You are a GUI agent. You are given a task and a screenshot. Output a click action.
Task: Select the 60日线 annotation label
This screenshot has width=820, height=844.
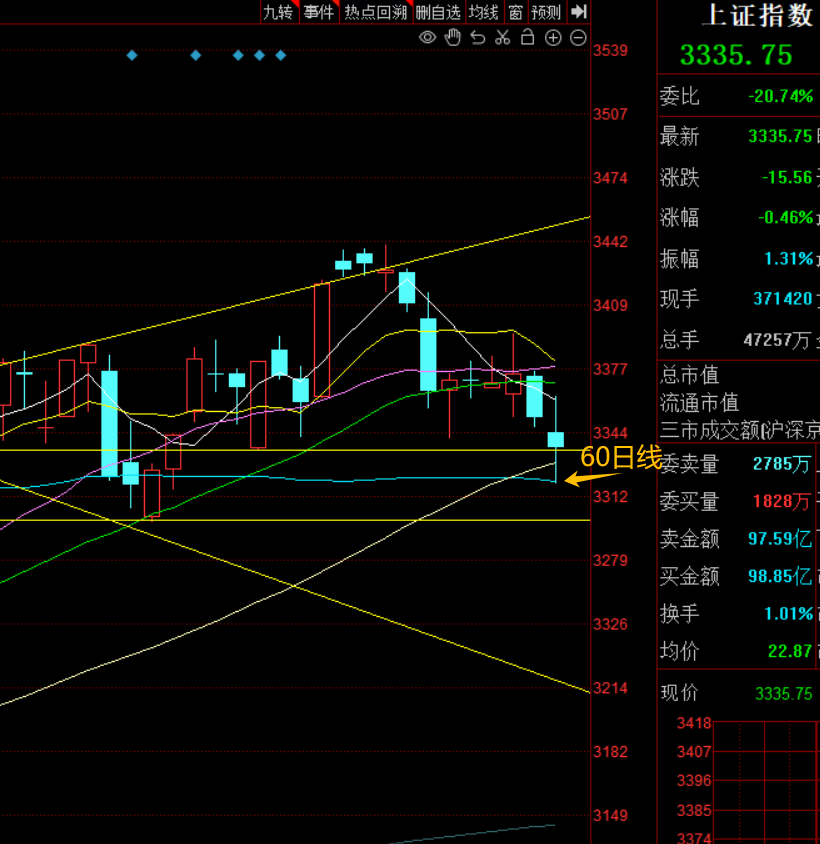(x=621, y=459)
